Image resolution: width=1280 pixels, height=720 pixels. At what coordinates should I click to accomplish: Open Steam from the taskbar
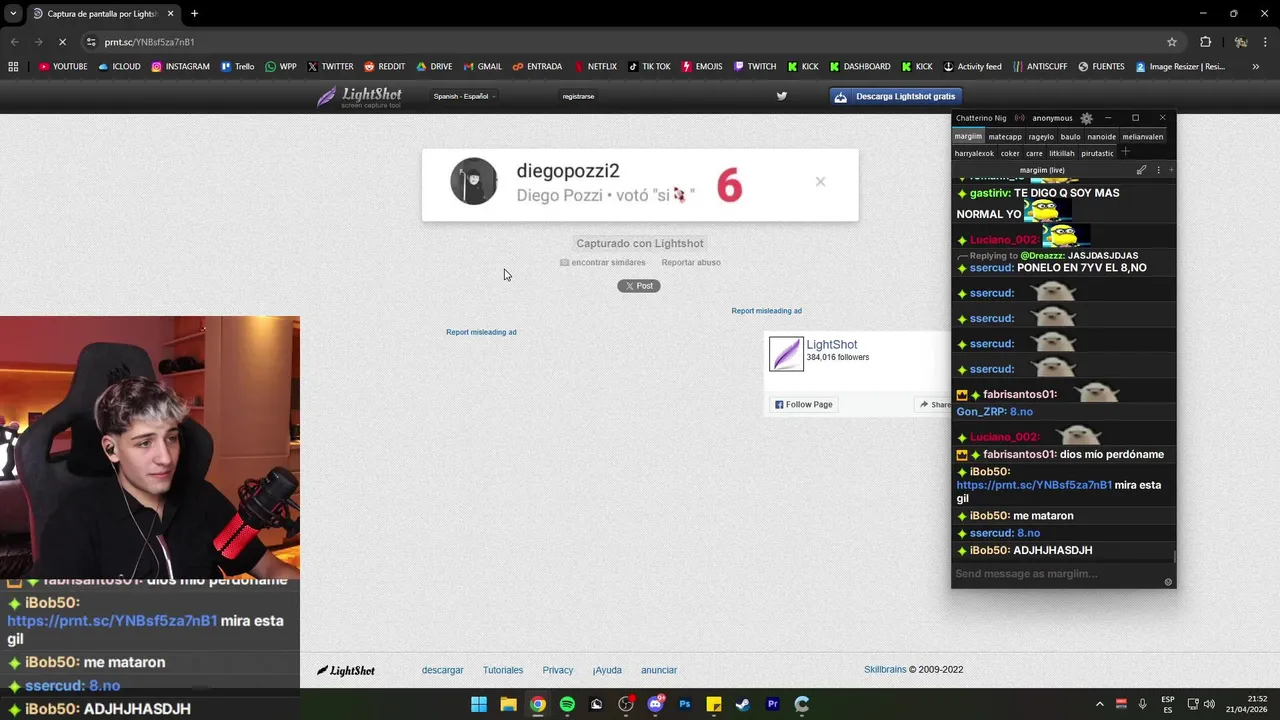[x=743, y=704]
